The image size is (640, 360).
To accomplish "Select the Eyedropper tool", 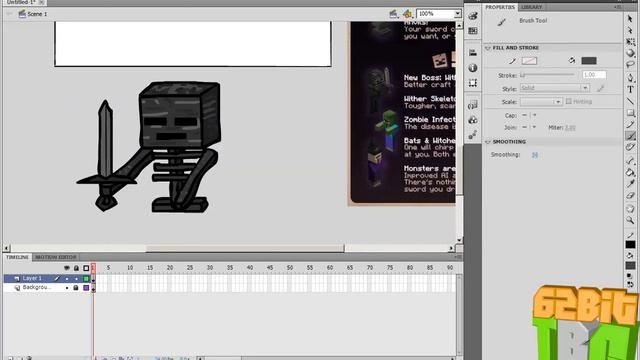I will [x=630, y=184].
